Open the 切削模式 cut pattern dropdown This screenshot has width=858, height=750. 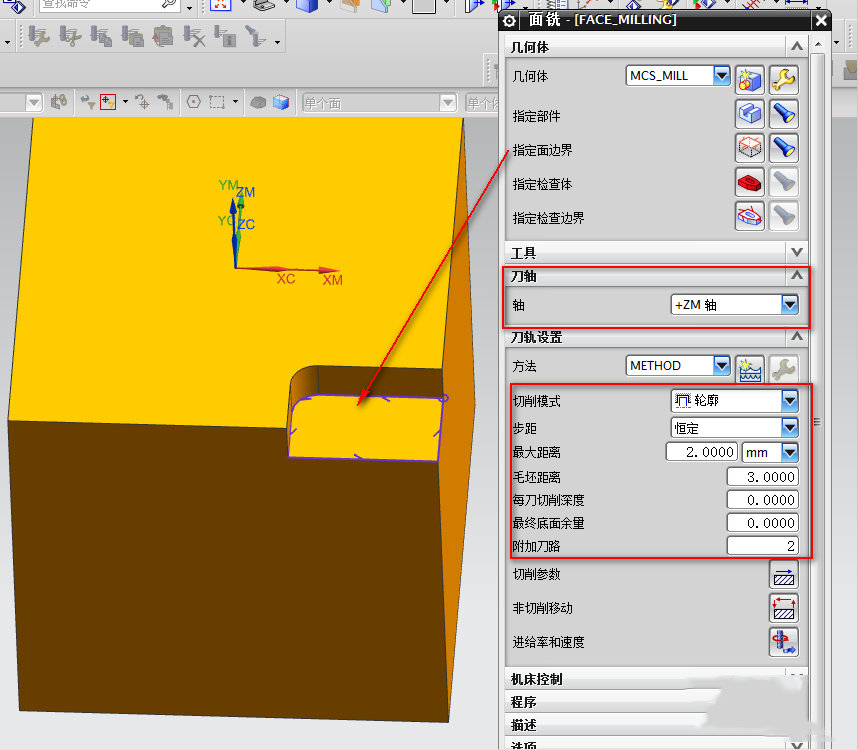click(789, 401)
